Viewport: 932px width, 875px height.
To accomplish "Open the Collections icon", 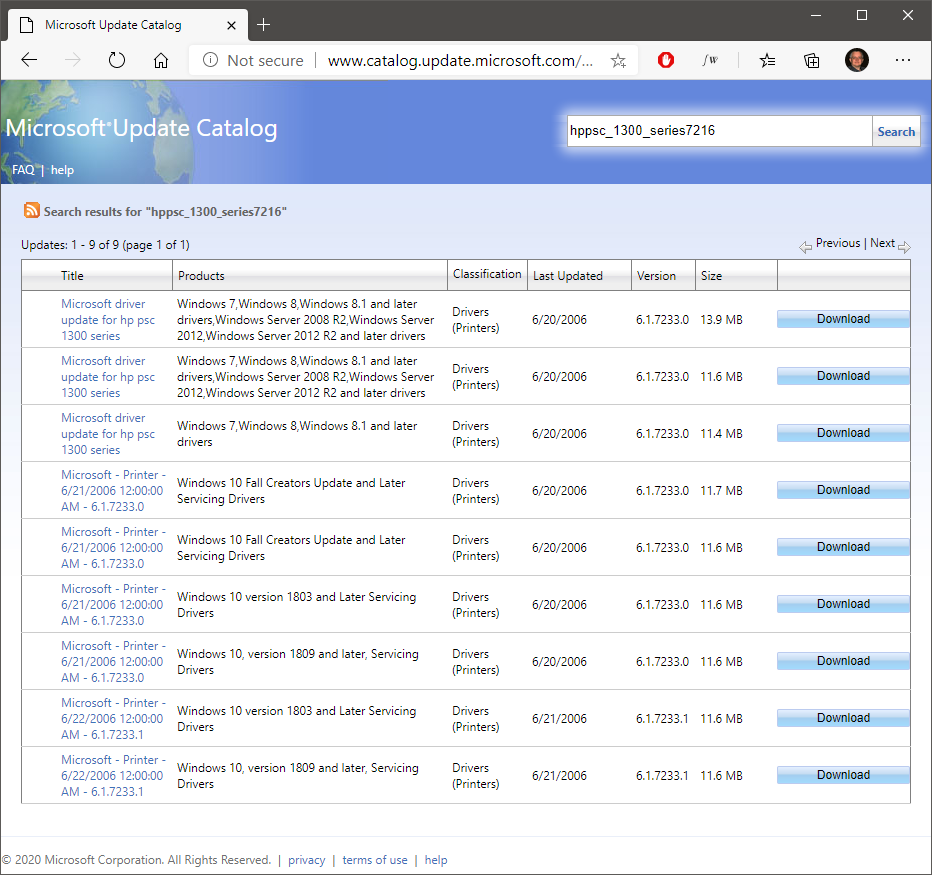I will [x=811, y=60].
